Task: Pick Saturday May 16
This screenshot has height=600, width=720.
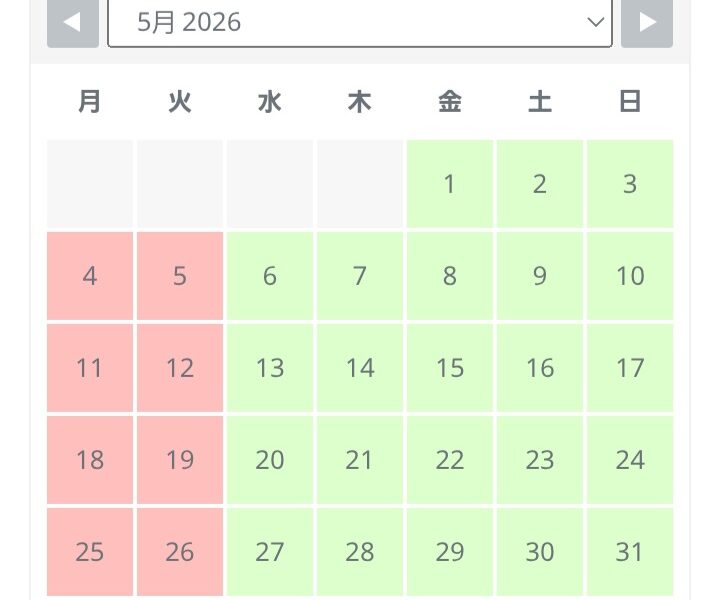Action: (540, 368)
